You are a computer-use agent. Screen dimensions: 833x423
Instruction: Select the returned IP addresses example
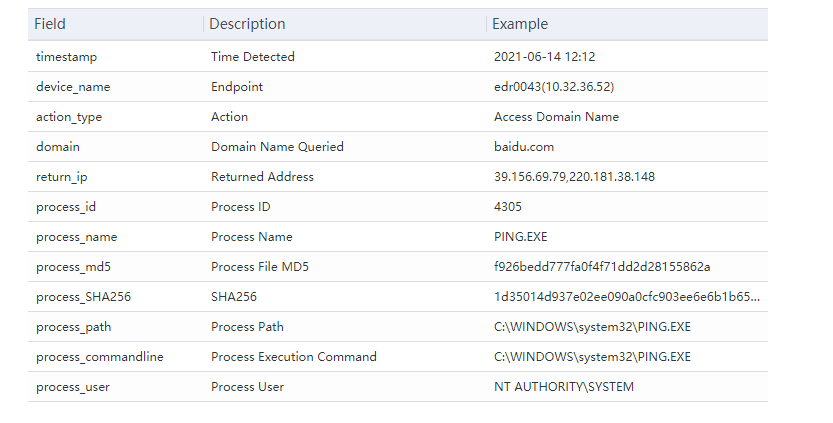coord(574,177)
